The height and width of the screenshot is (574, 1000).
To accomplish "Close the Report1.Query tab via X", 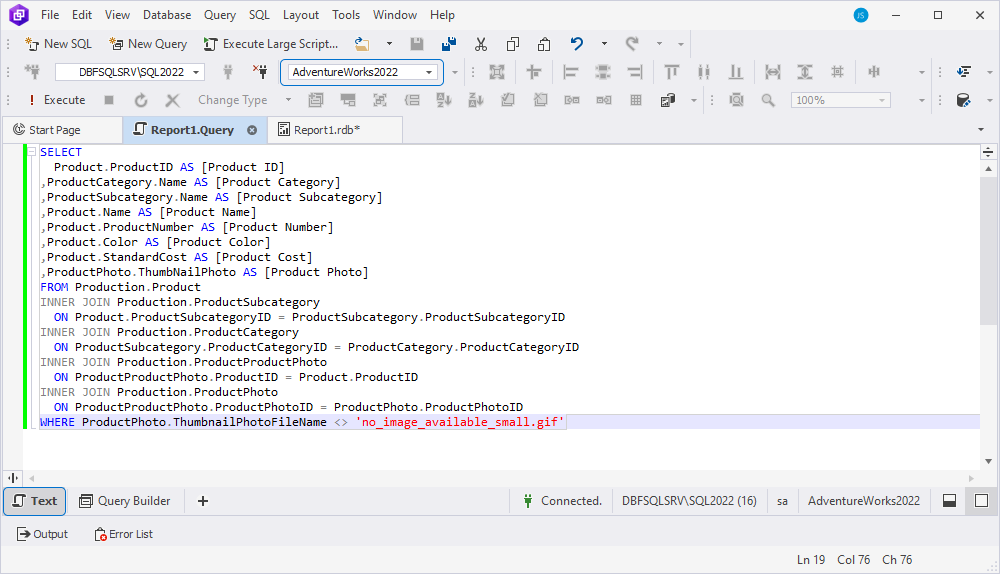I will 253,130.
